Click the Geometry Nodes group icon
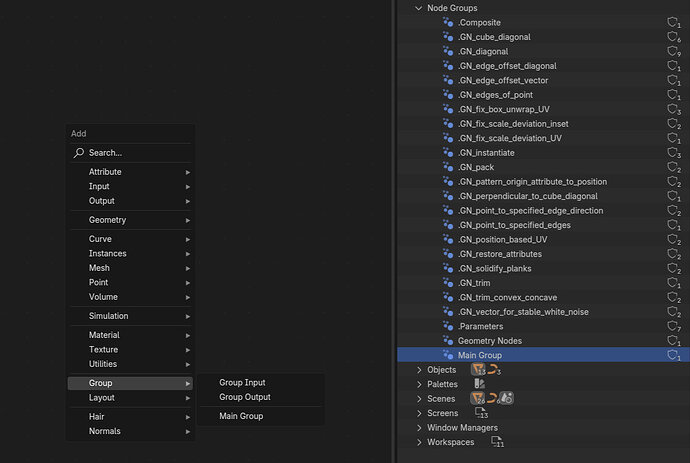 tap(448, 341)
